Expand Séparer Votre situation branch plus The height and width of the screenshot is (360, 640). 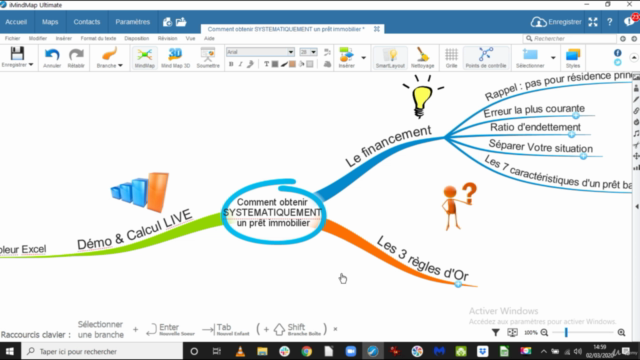point(583,156)
